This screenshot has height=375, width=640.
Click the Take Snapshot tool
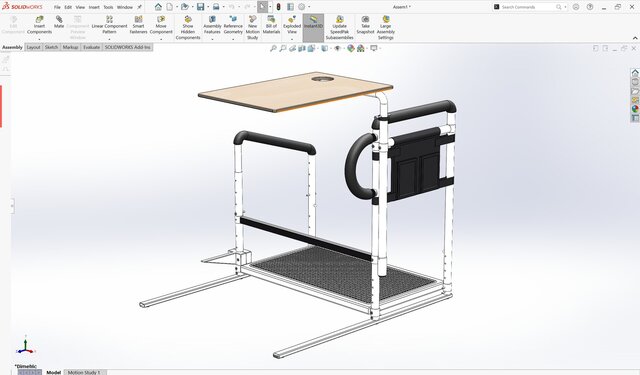(x=365, y=24)
